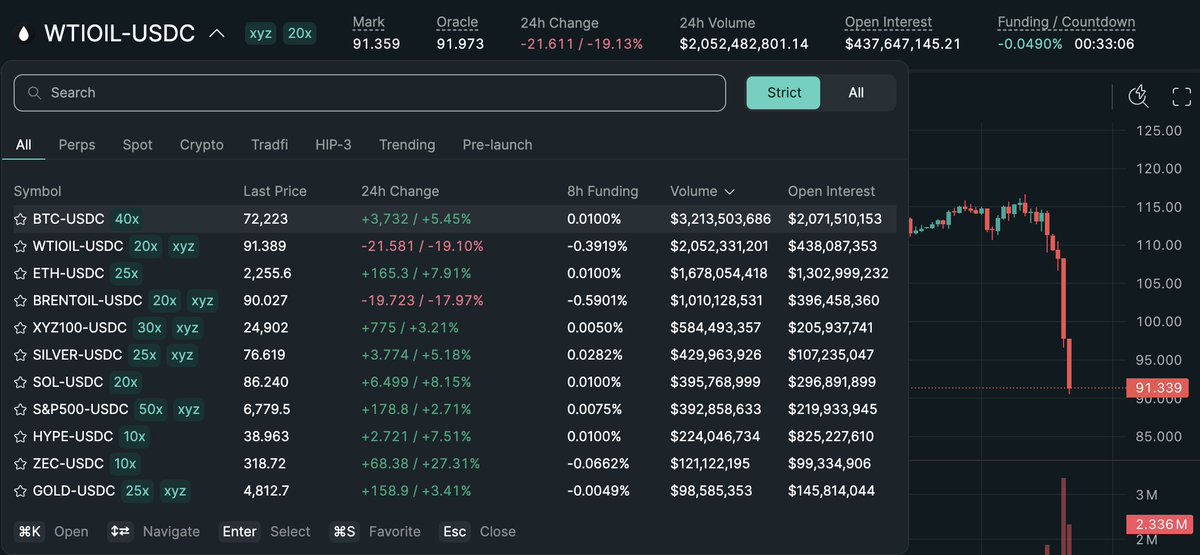Click the header Open Interest label
This screenshot has width=1200, height=555.
coord(888,22)
